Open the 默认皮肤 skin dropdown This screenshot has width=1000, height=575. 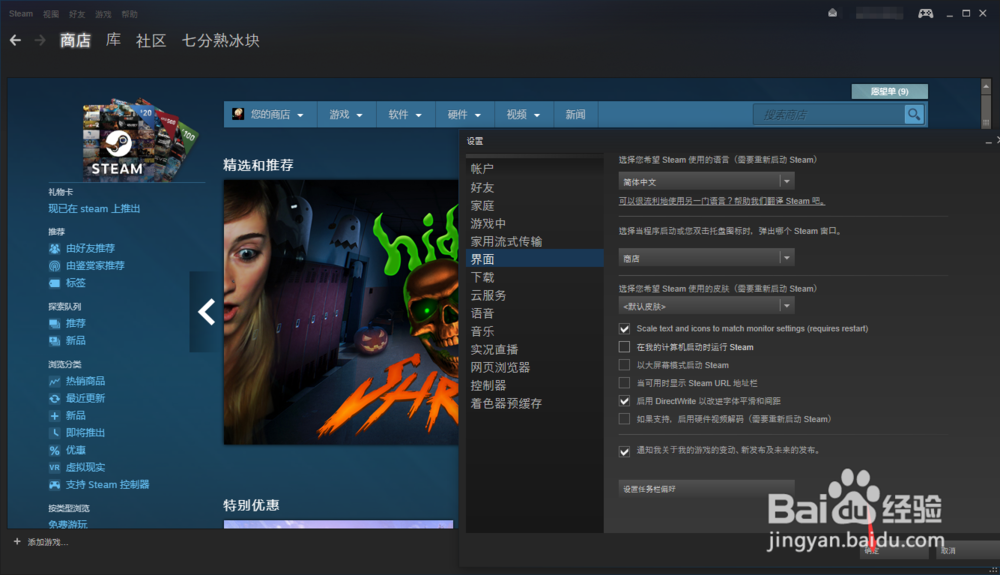706,306
